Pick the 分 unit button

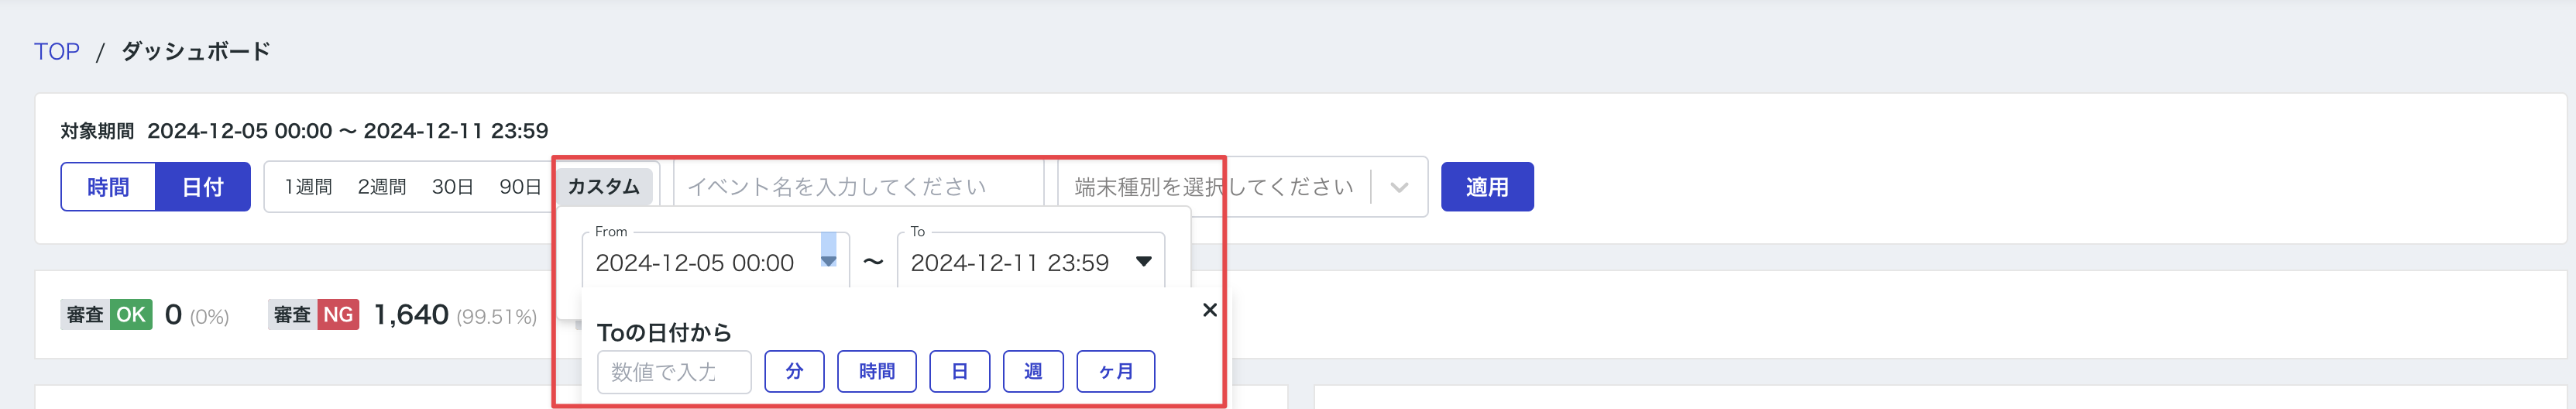794,372
